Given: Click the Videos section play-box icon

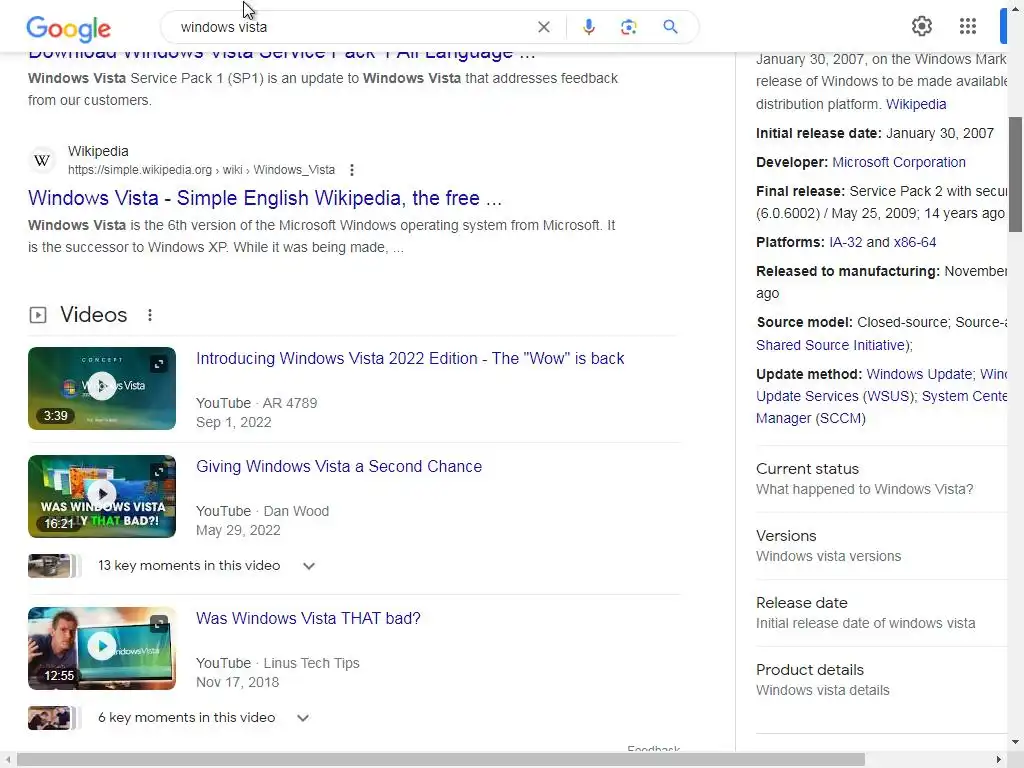Looking at the screenshot, I should pyautogui.click(x=38, y=315).
